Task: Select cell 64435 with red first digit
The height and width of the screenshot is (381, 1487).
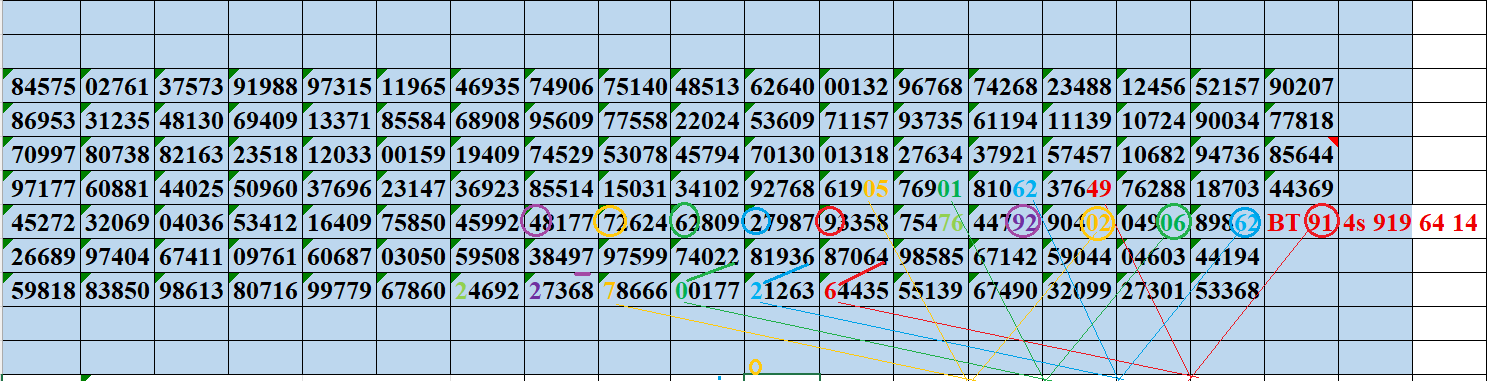Action: (x=856, y=291)
